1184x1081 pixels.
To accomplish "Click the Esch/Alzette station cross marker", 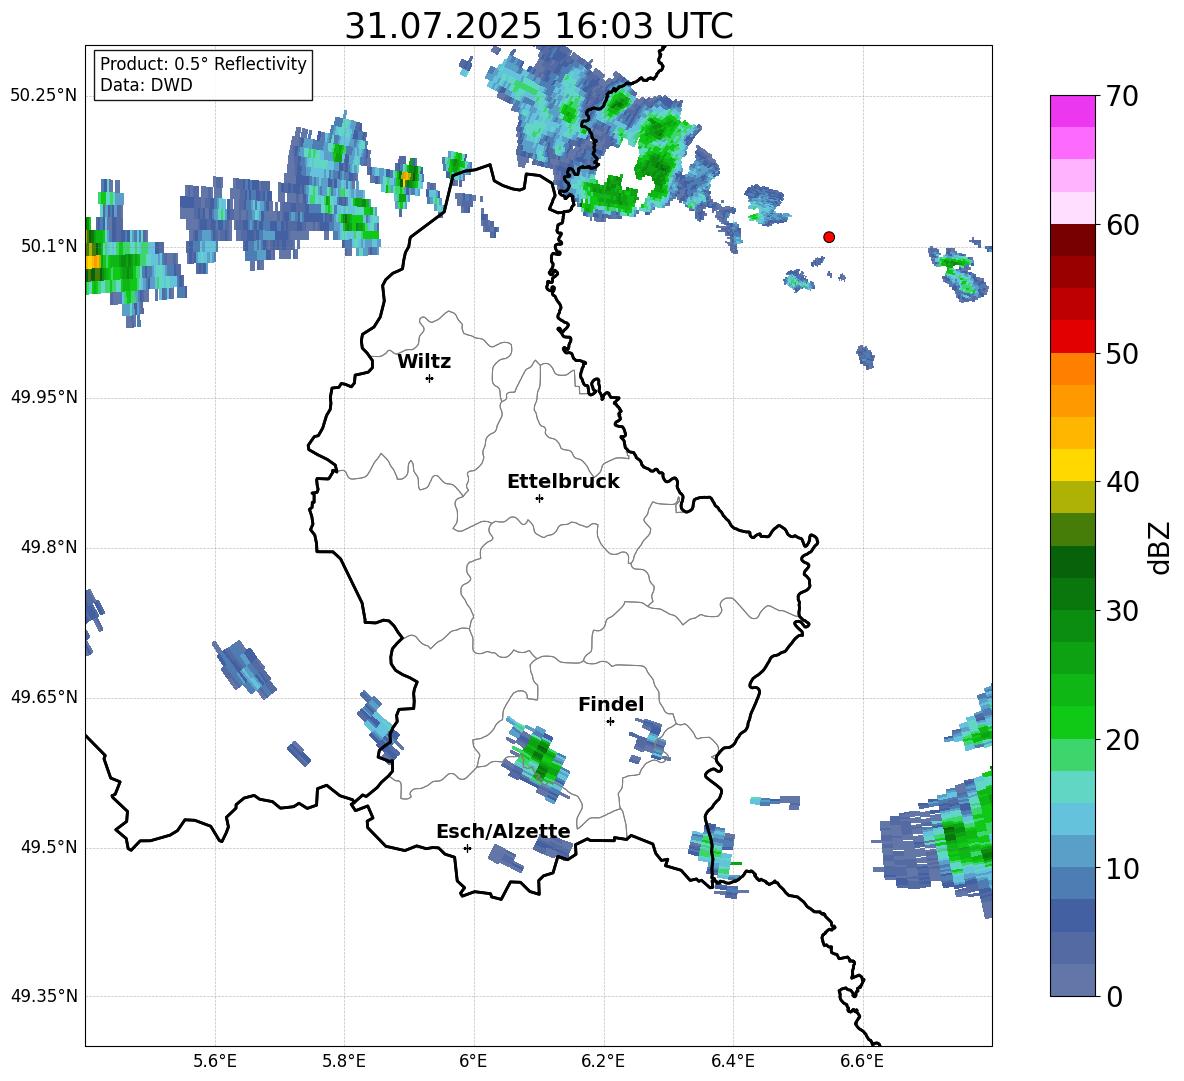I will click(467, 848).
